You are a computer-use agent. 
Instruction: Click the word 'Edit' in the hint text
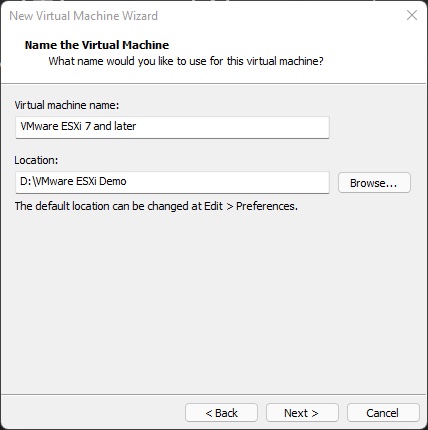[213, 206]
